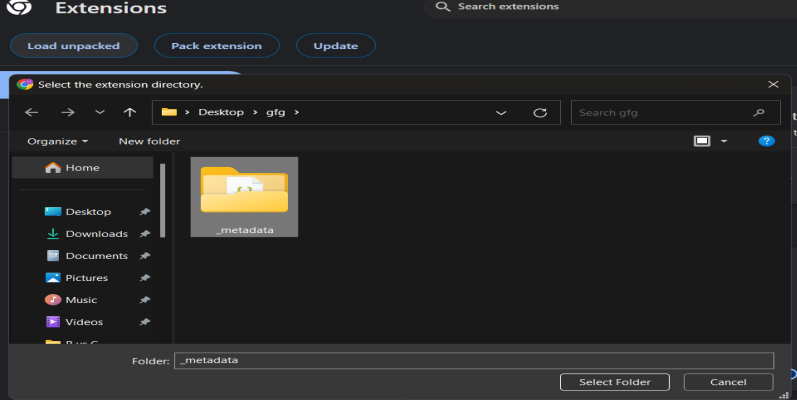Select Music in the navigation pane
This screenshot has height=402, width=797.
pyautogui.click(x=82, y=300)
